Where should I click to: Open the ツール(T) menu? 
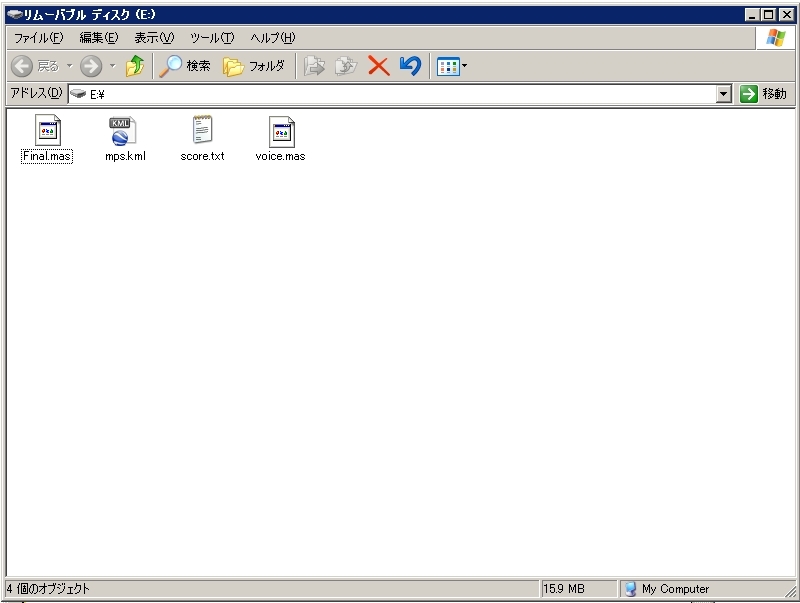point(212,38)
